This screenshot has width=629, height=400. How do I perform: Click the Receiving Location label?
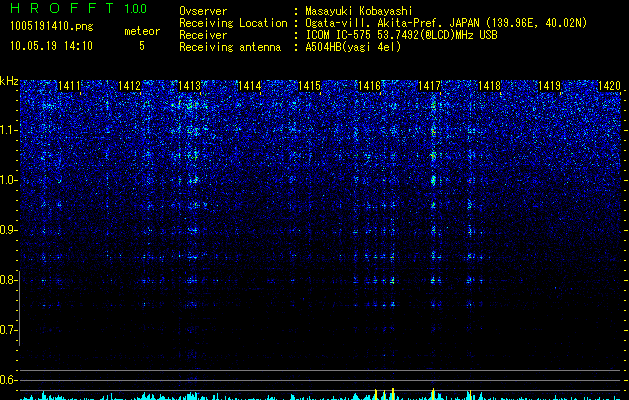[233, 23]
